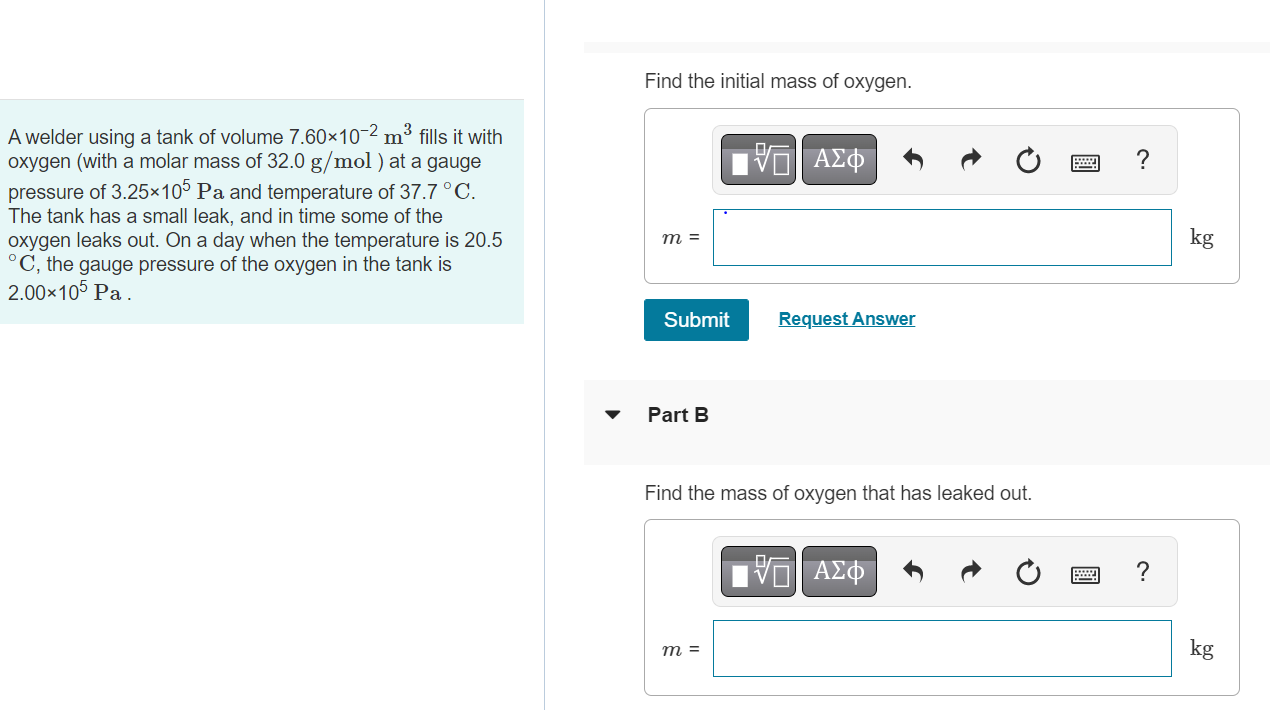
Task: Redo edit in Part B answer
Action: click(x=970, y=572)
